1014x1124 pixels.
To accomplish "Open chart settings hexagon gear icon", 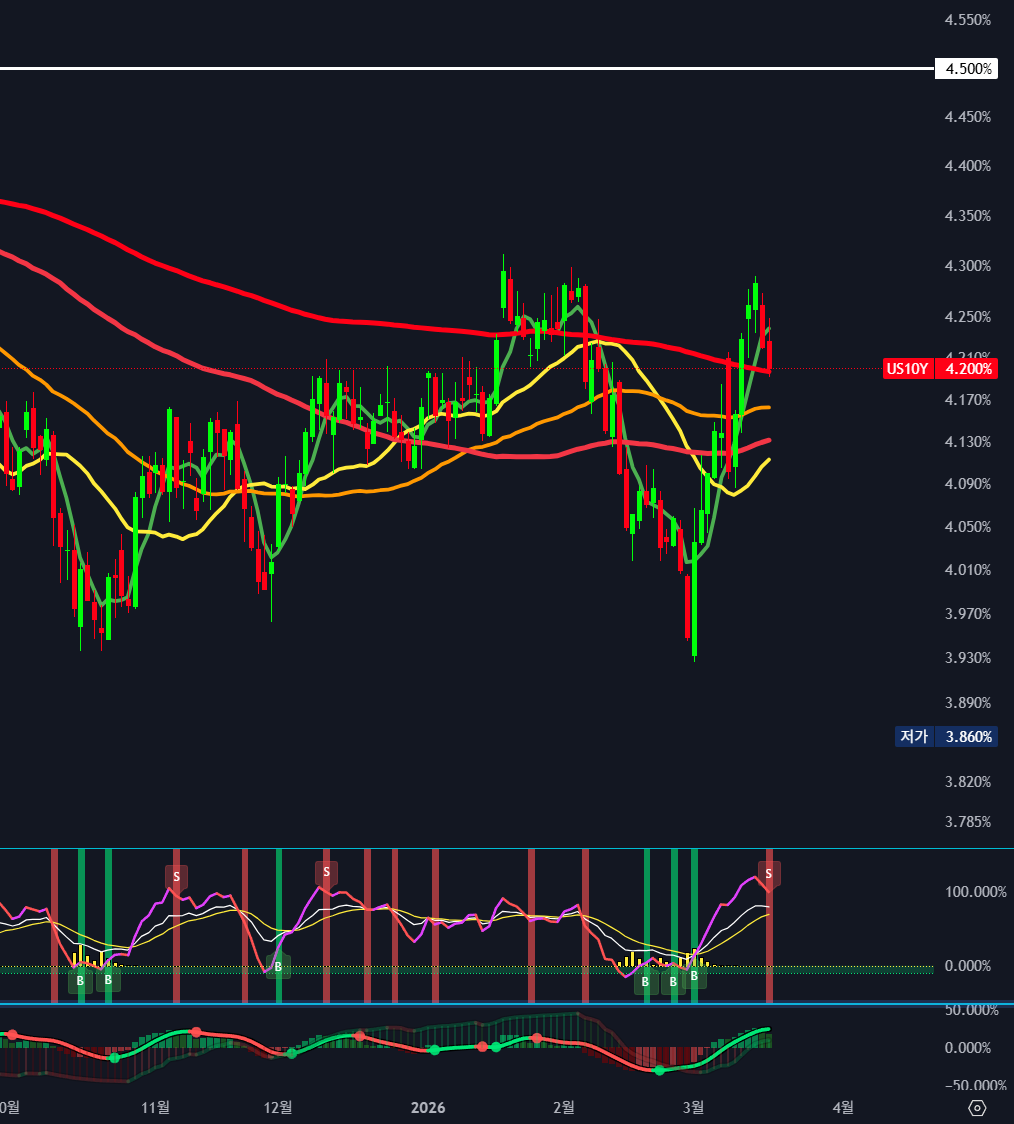I will pyautogui.click(x=978, y=1108).
